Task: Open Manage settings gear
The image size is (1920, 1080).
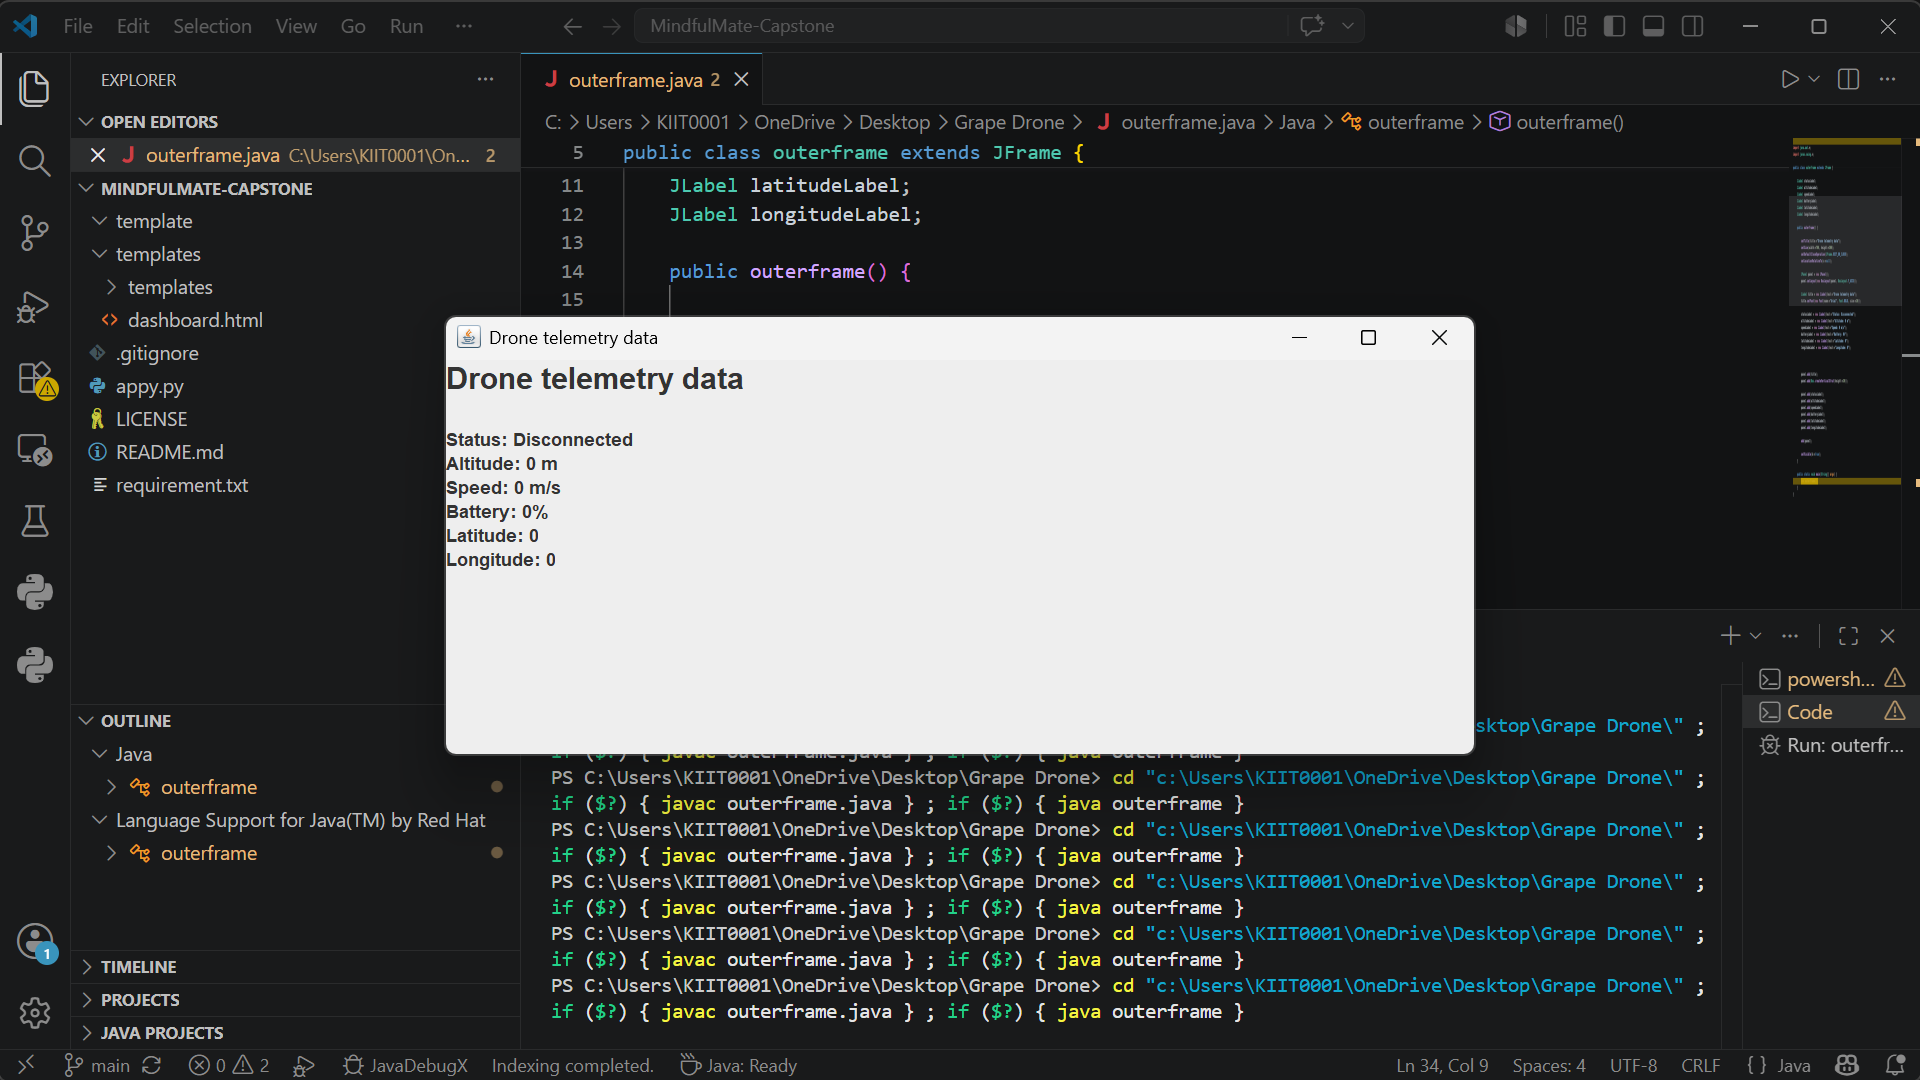Action: (x=35, y=1013)
